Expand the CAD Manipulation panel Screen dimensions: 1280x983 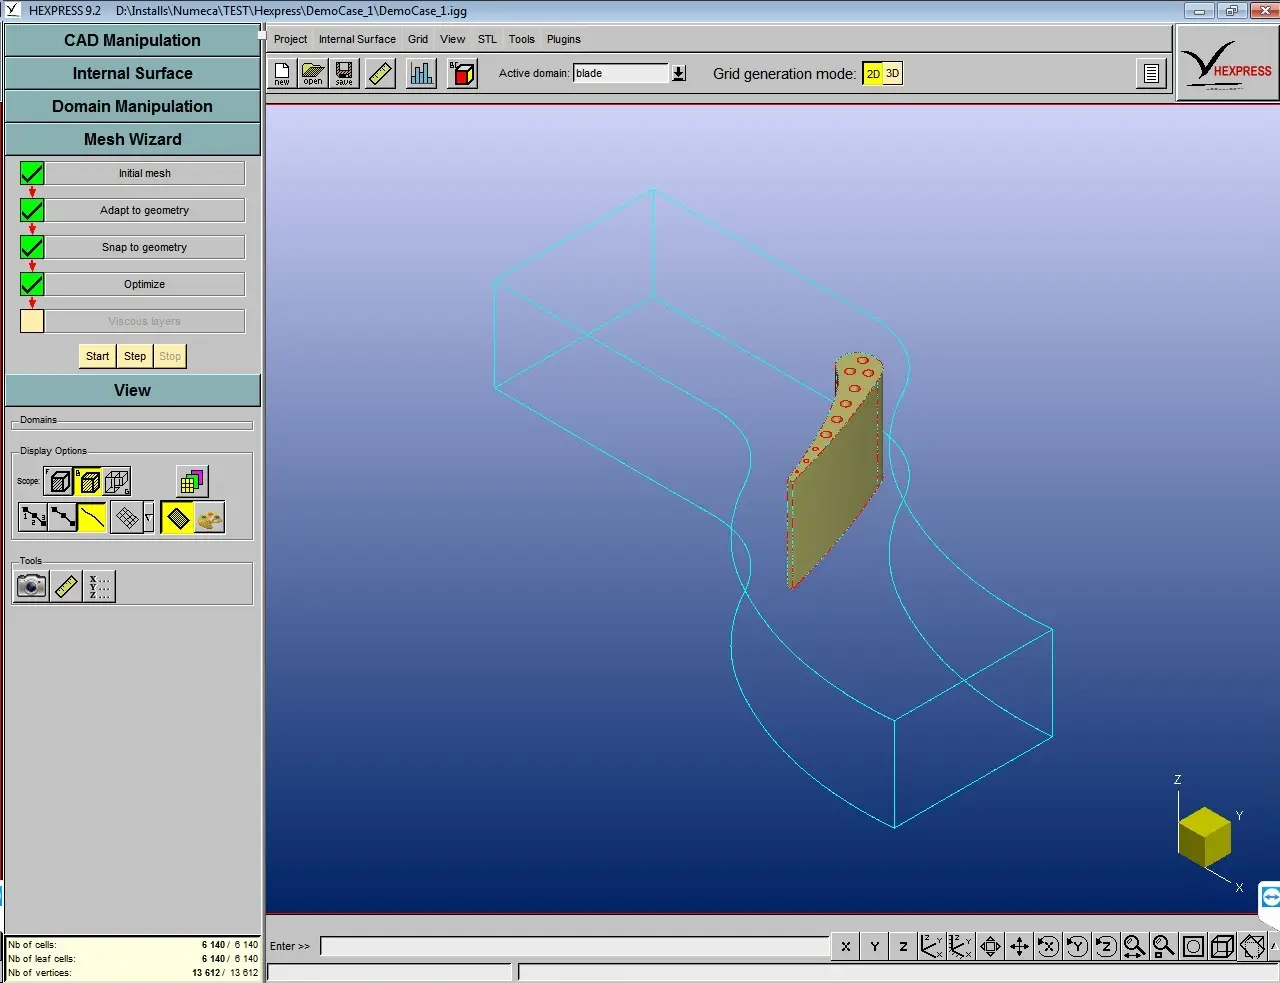coord(132,41)
